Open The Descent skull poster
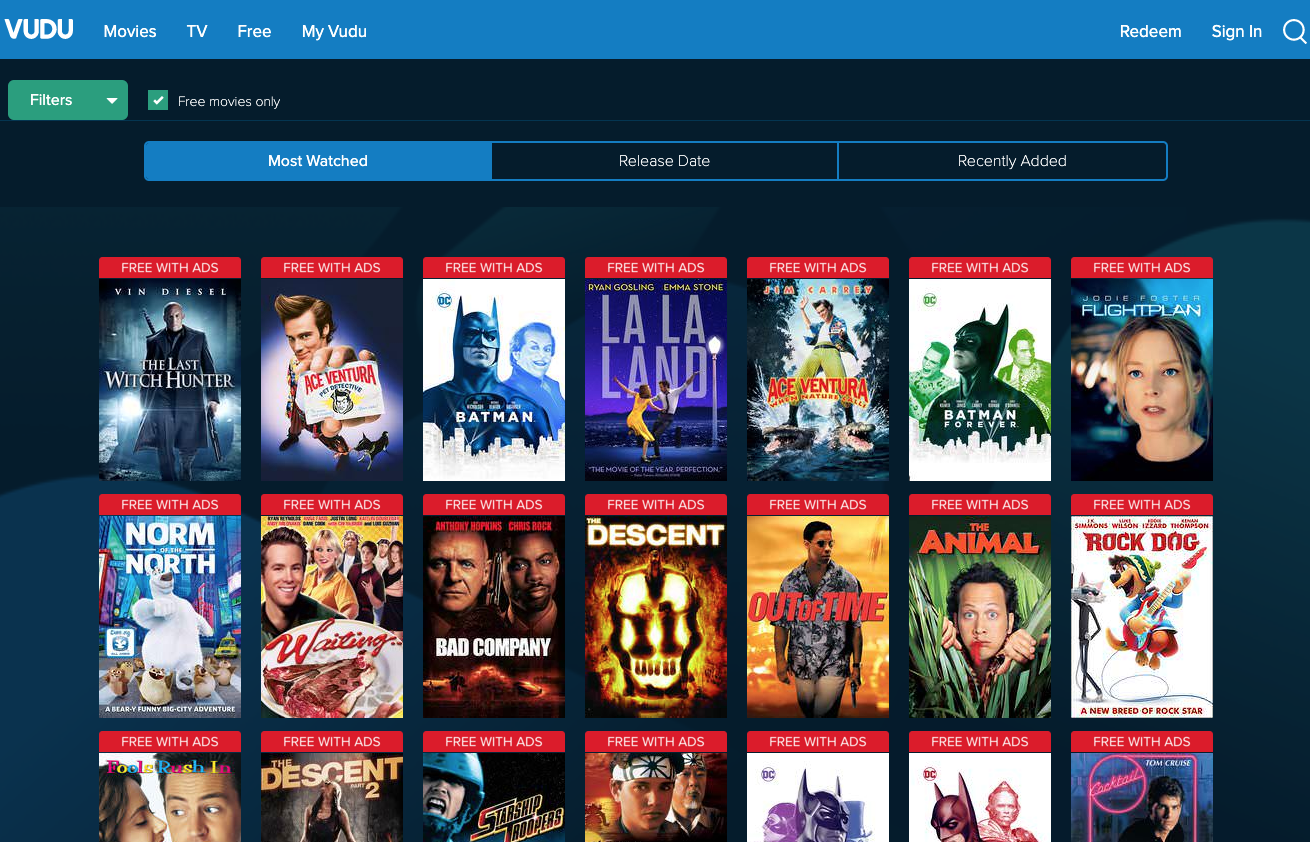 click(656, 617)
